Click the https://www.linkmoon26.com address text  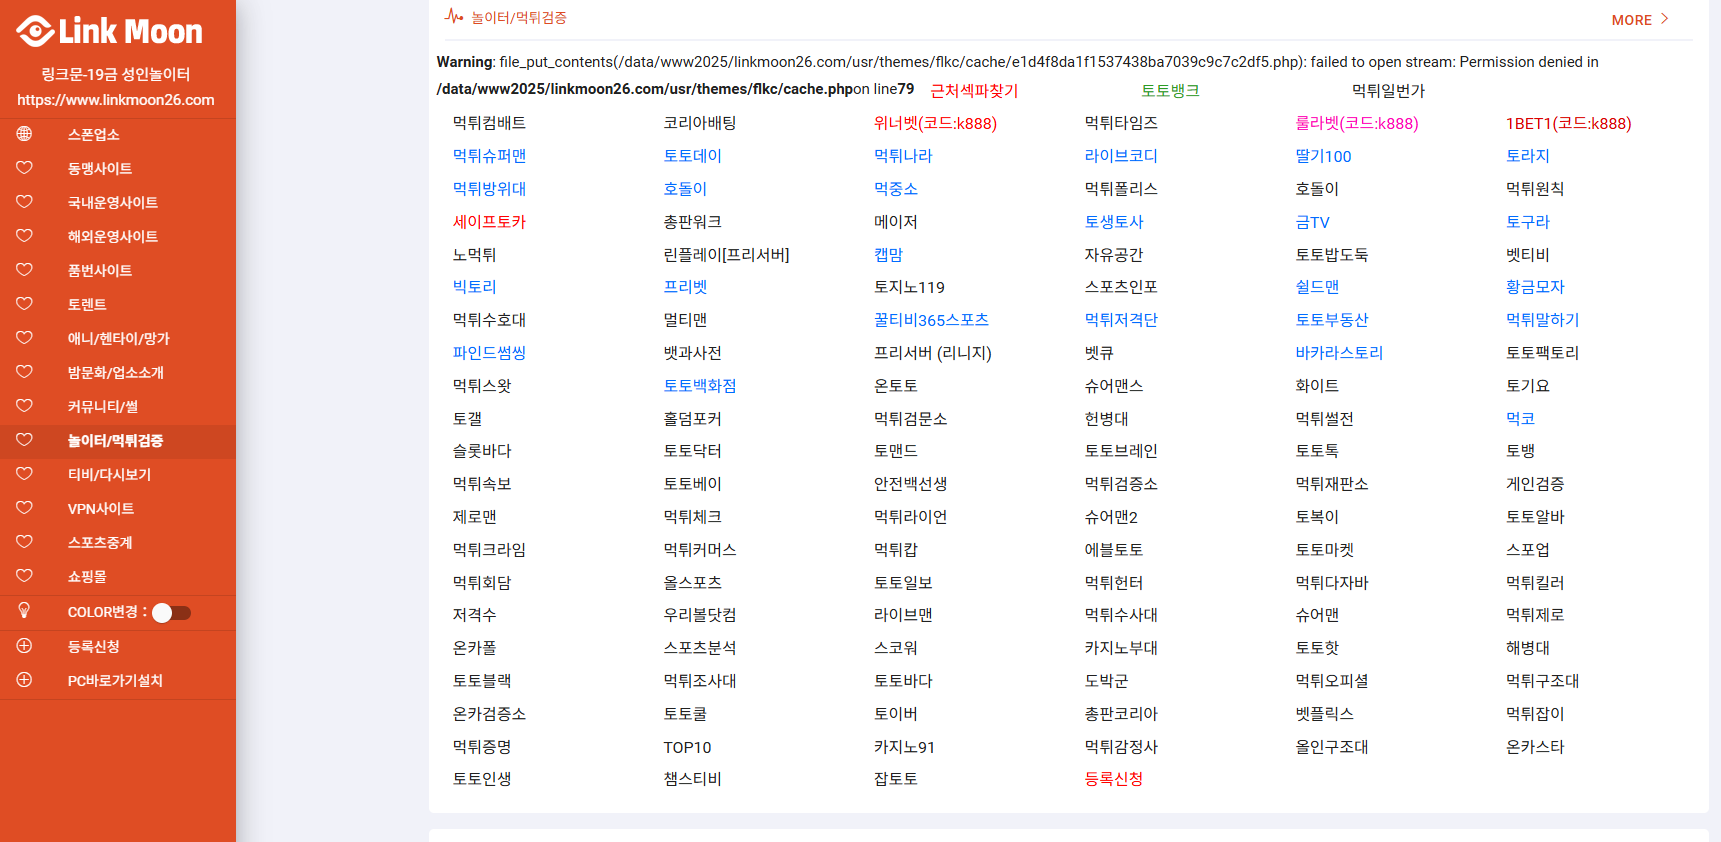click(116, 100)
